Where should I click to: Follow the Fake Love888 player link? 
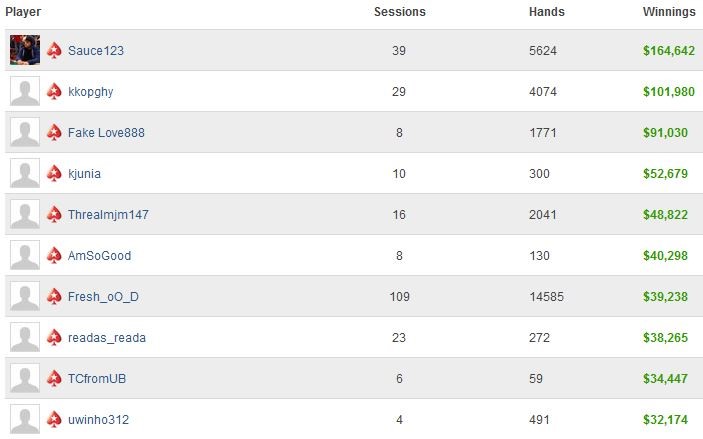pyautogui.click(x=106, y=133)
